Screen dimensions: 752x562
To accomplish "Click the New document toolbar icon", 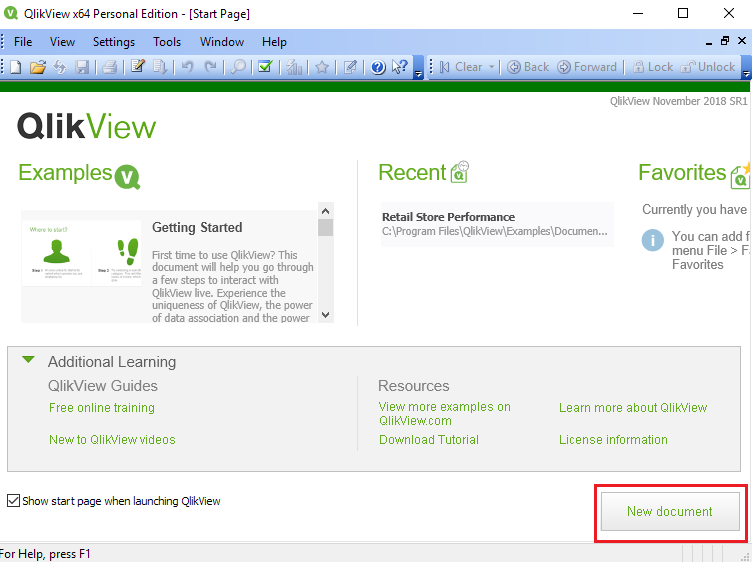I will (15, 67).
